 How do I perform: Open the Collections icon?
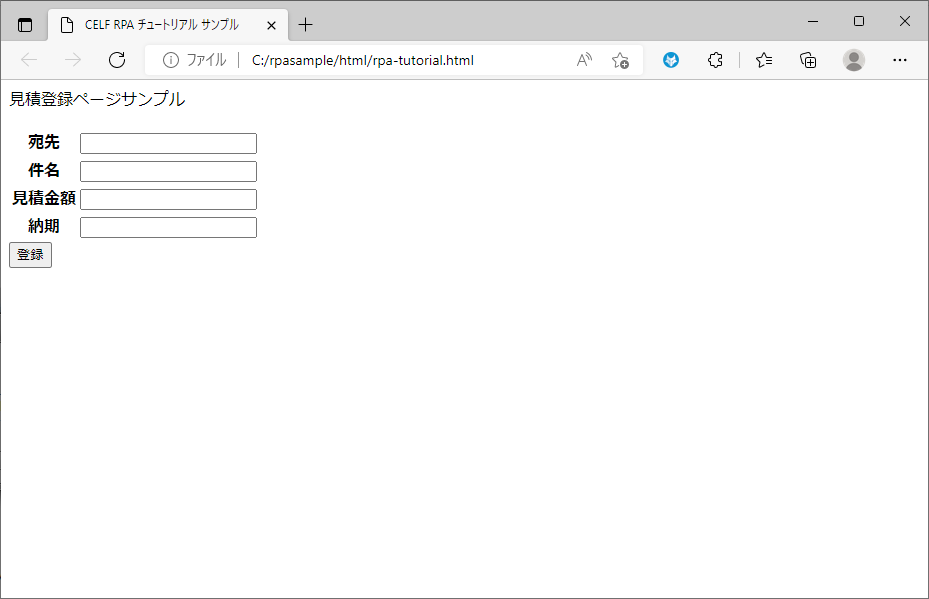coord(808,60)
